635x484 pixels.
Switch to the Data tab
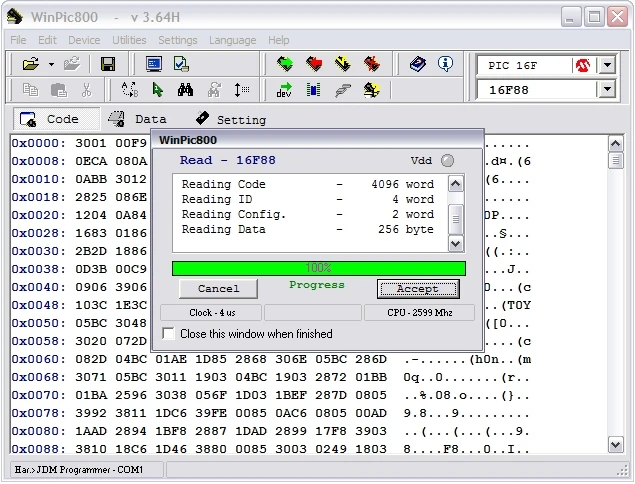pos(138,119)
